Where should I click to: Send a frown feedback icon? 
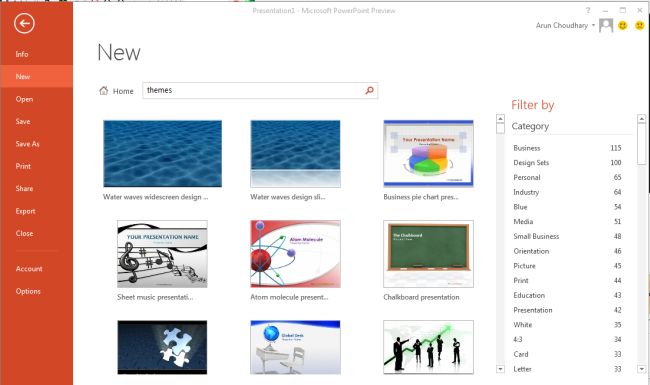640,26
